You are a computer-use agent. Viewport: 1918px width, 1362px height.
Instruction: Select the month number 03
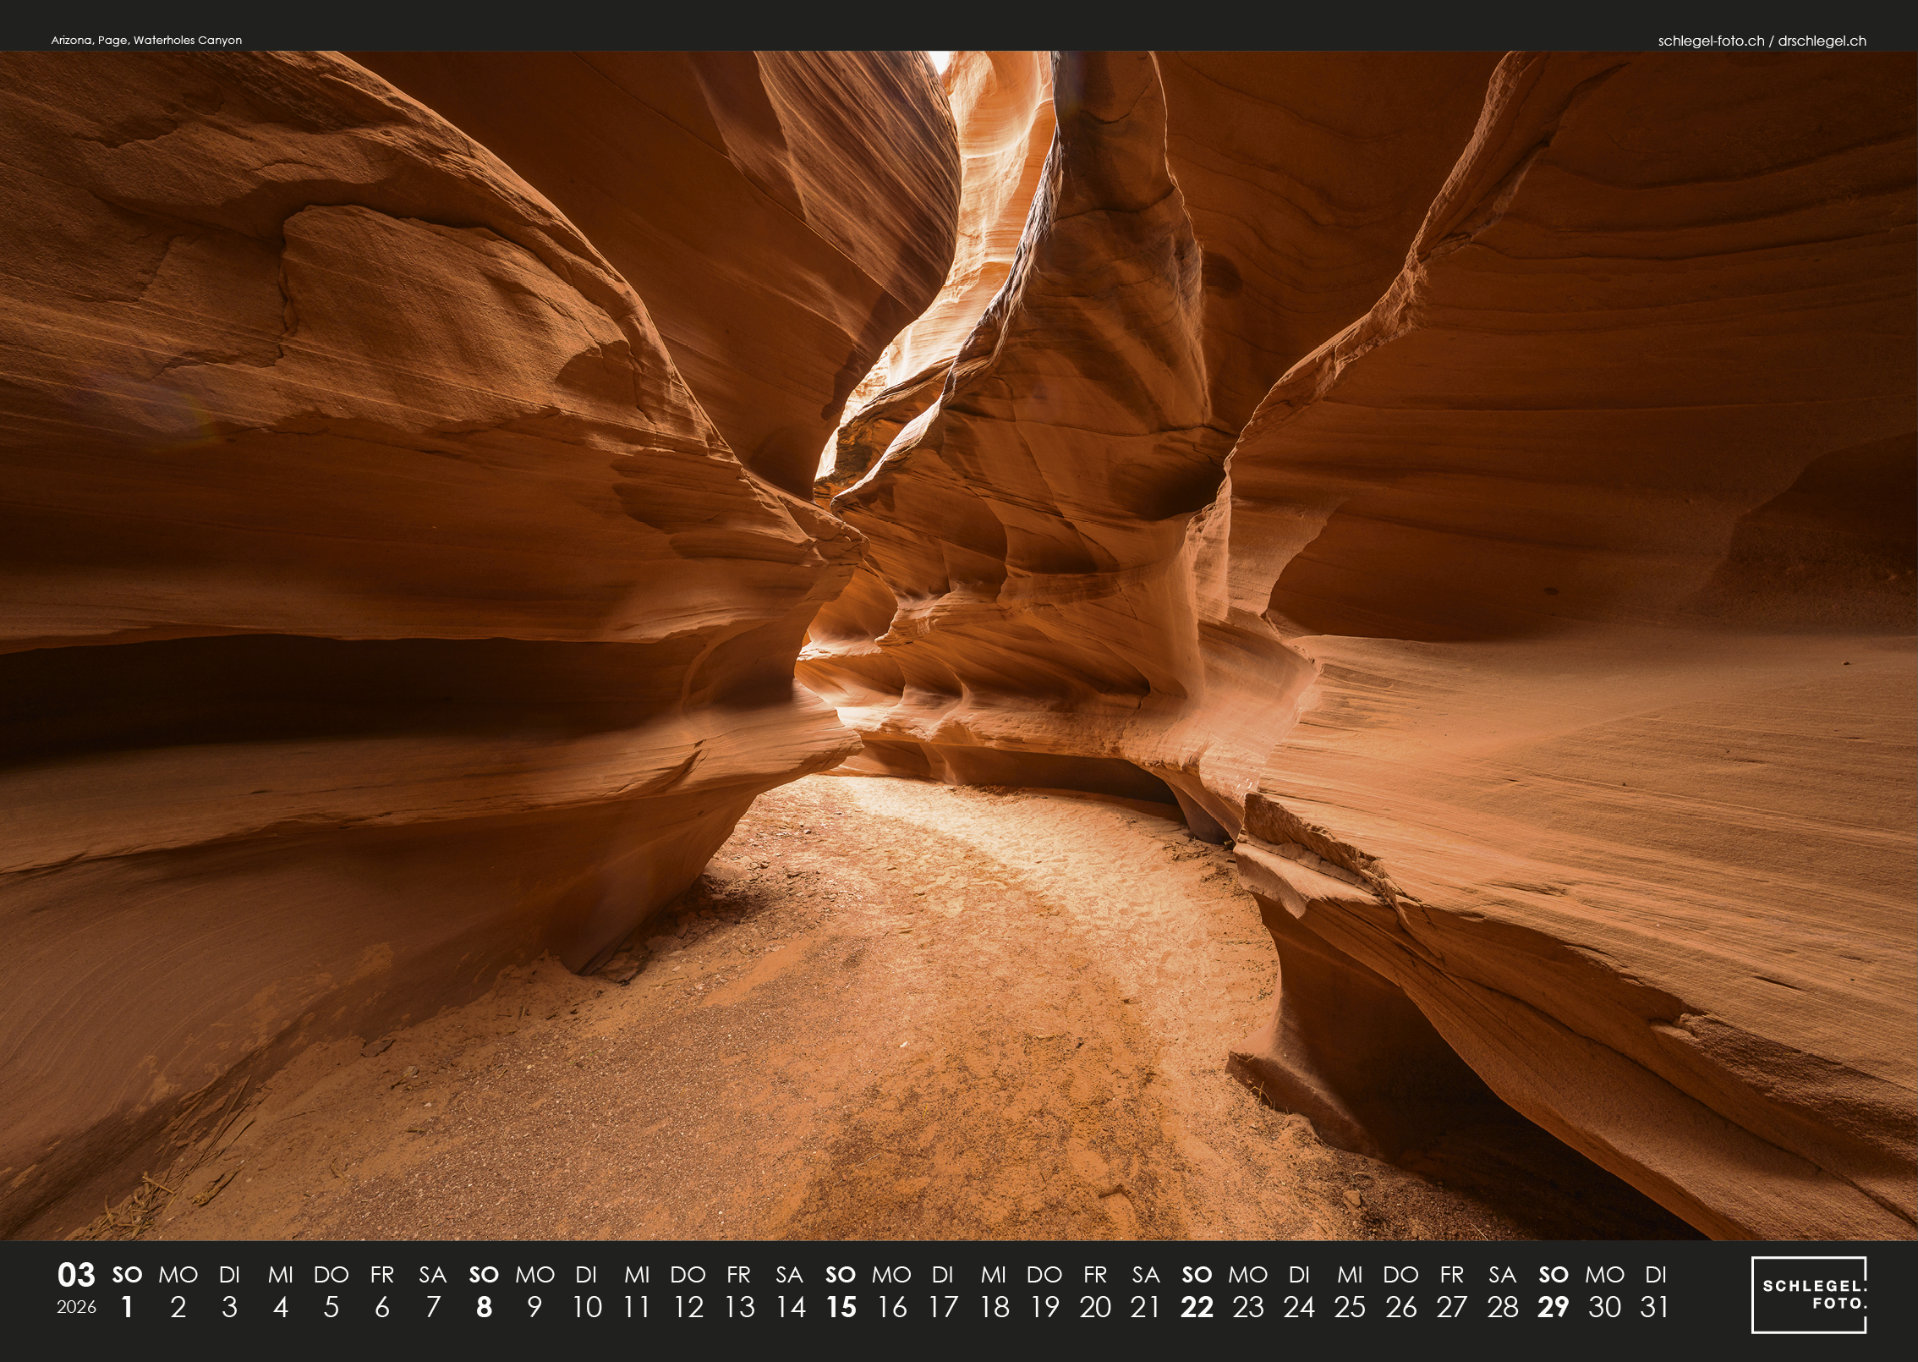[x=76, y=1275]
